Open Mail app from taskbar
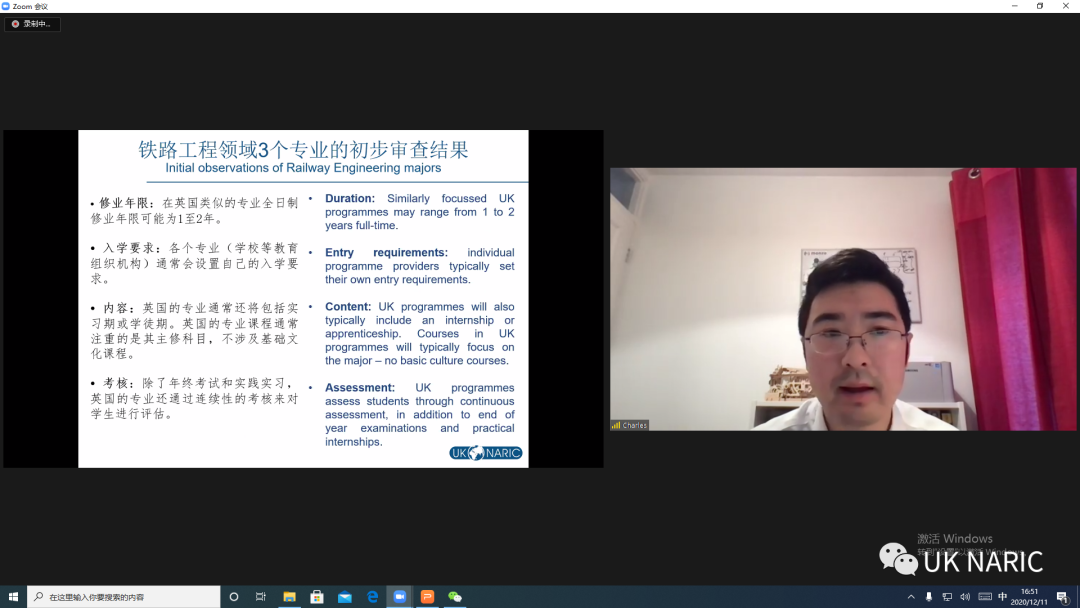 pos(344,597)
